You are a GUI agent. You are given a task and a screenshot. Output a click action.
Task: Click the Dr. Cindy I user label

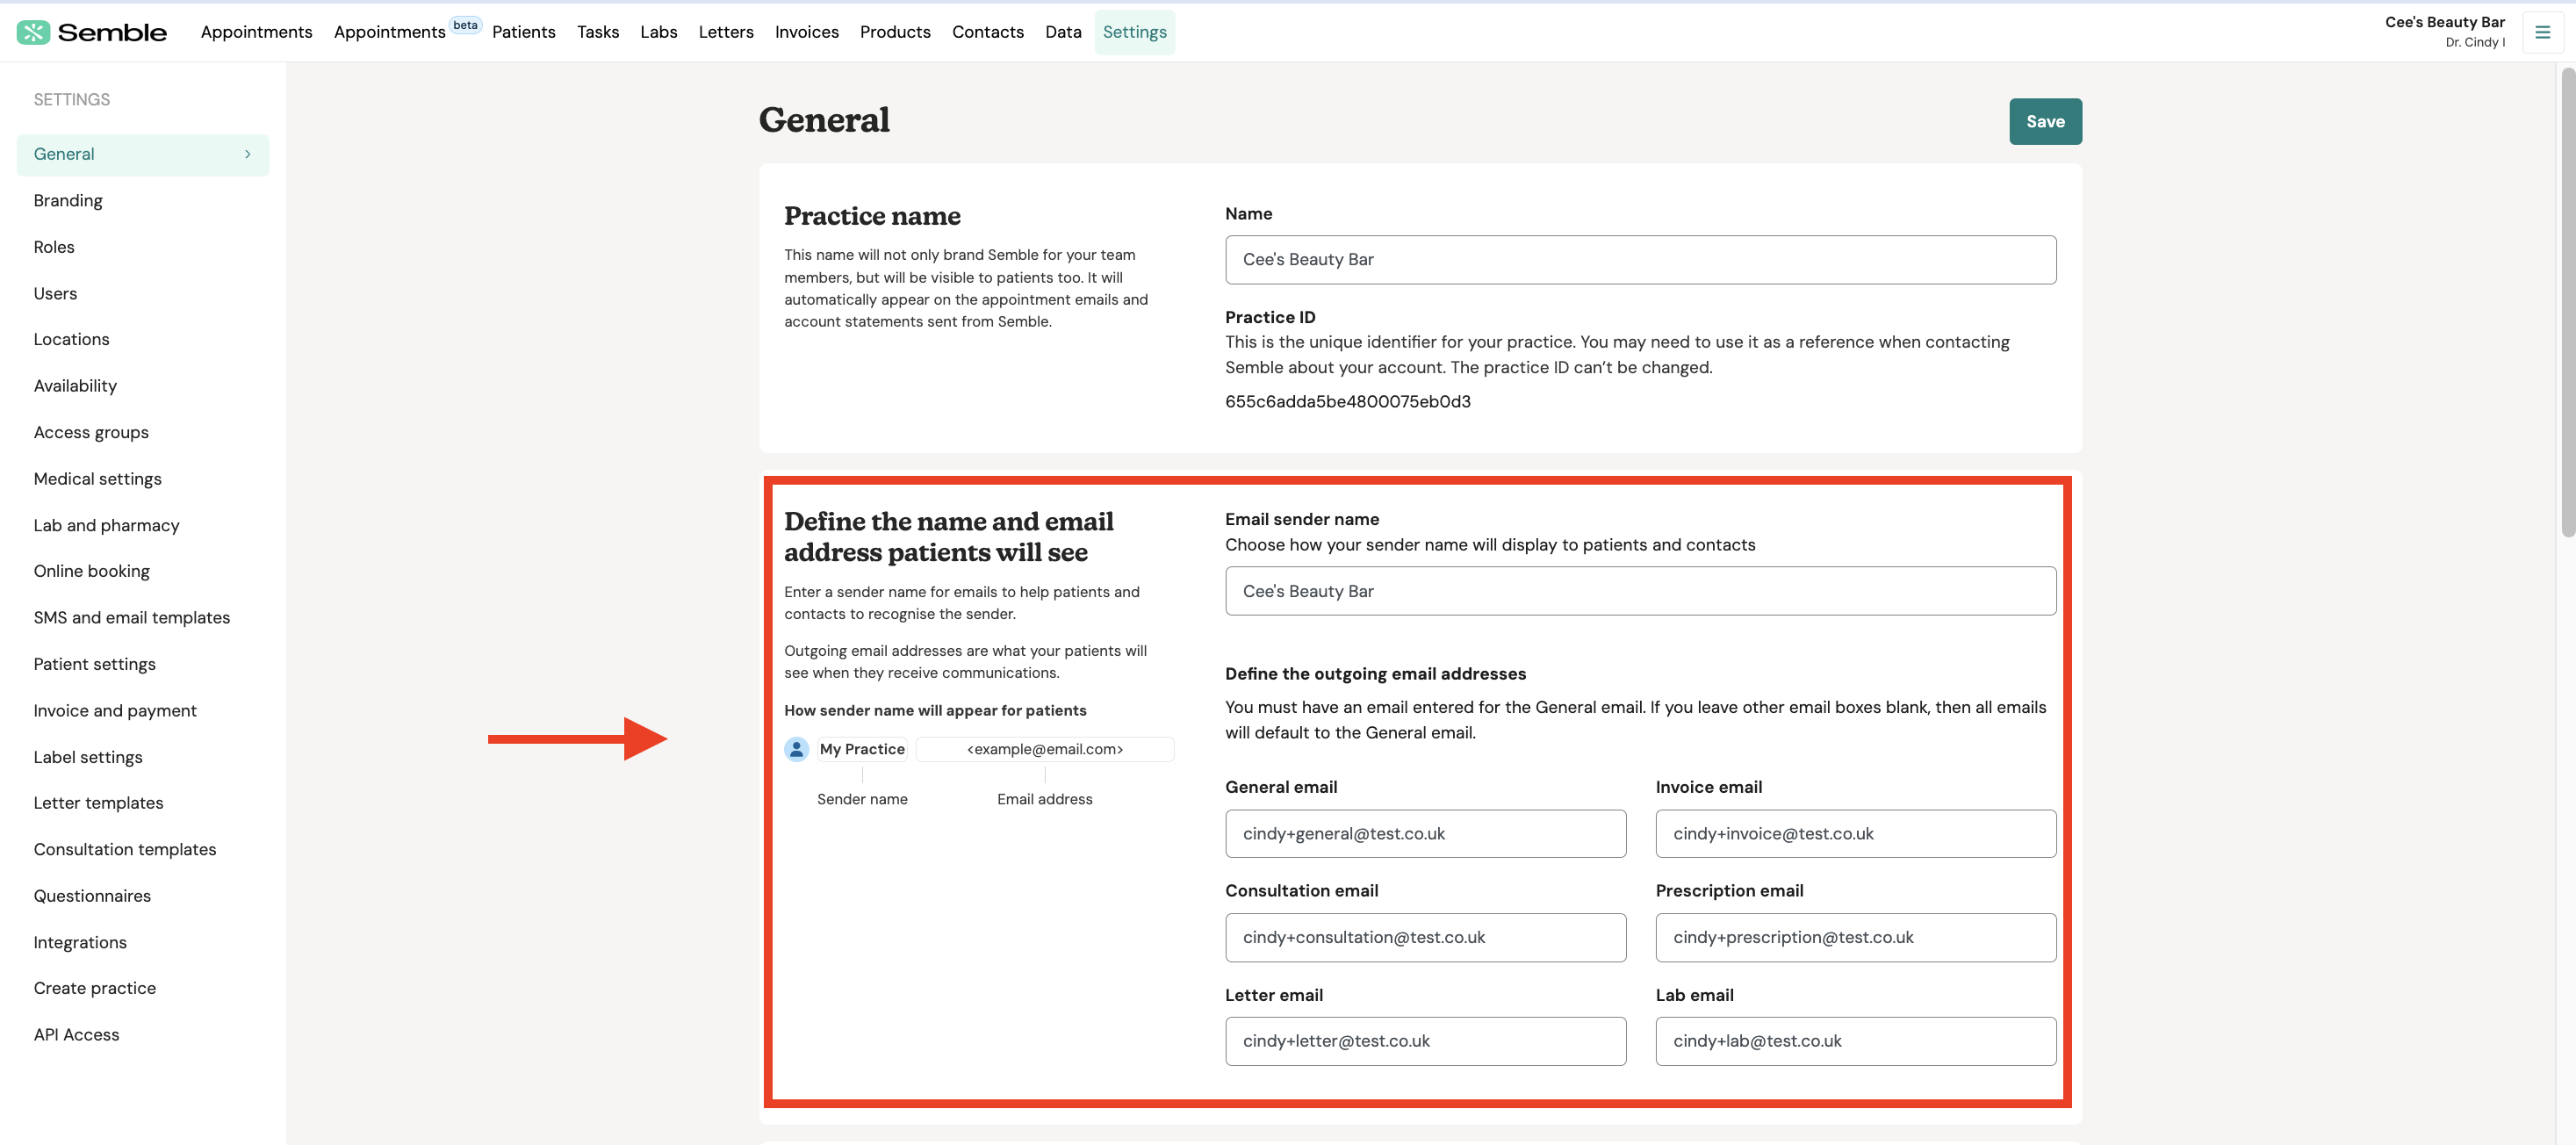(x=2474, y=42)
